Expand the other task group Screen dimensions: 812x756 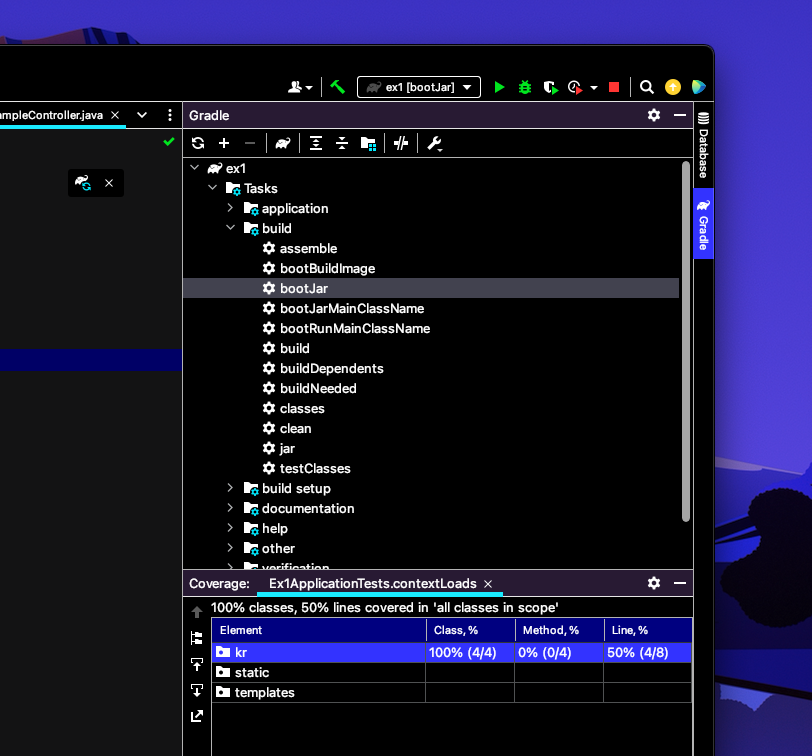230,548
